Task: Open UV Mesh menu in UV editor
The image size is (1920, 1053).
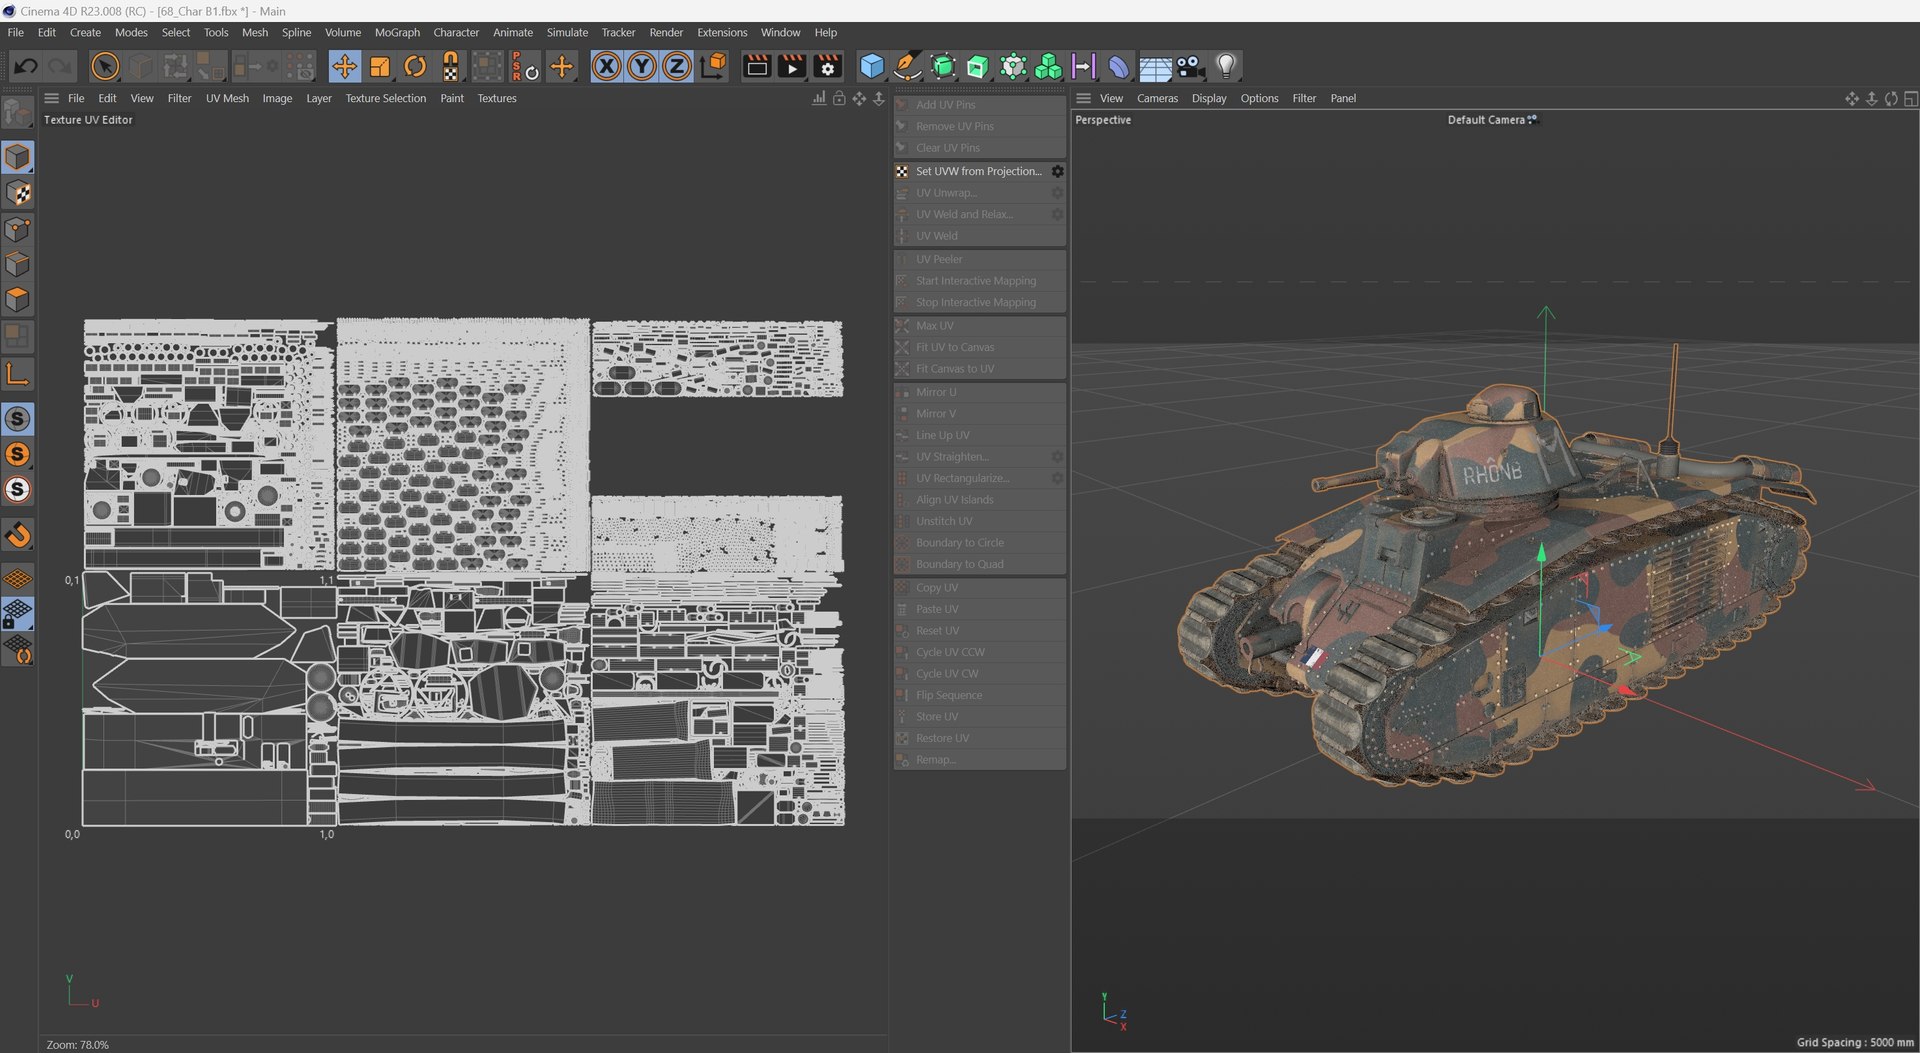Action: (227, 98)
